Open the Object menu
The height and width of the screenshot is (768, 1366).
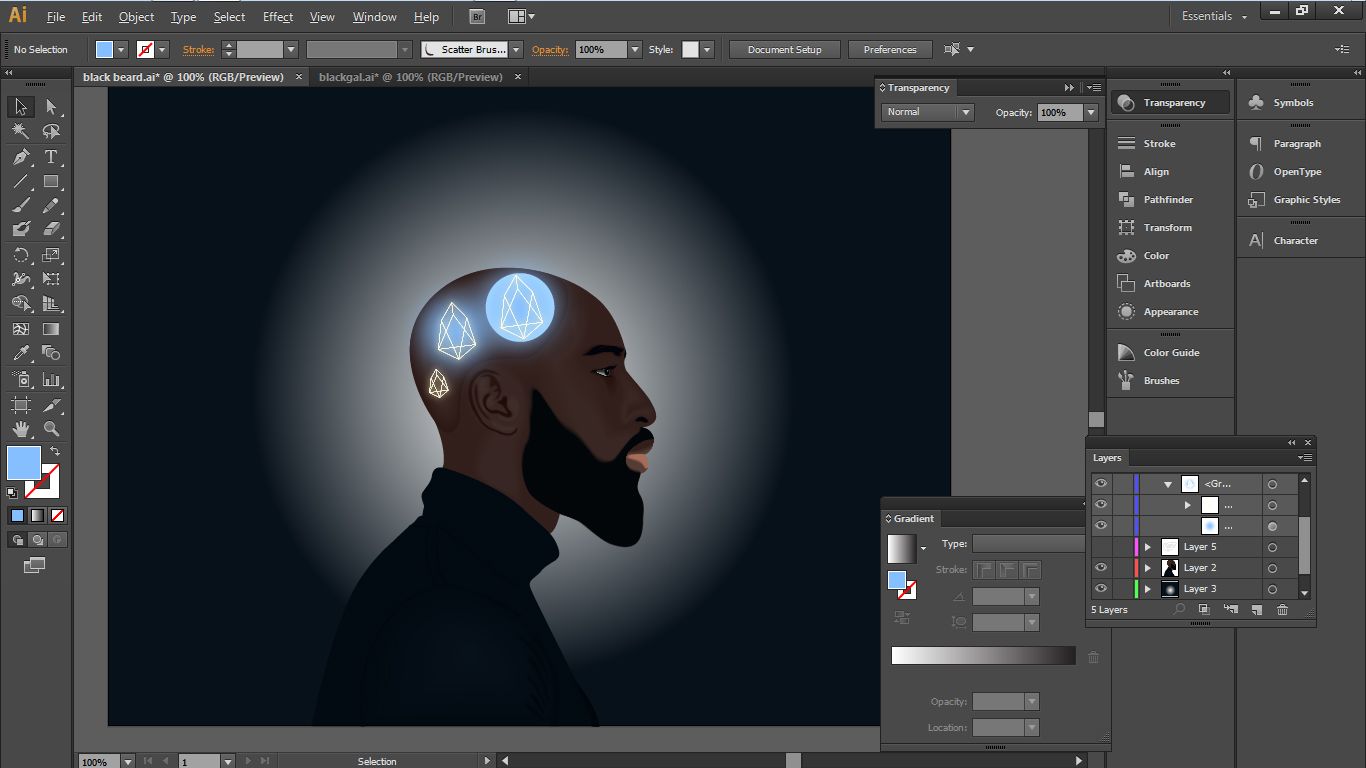[136, 17]
